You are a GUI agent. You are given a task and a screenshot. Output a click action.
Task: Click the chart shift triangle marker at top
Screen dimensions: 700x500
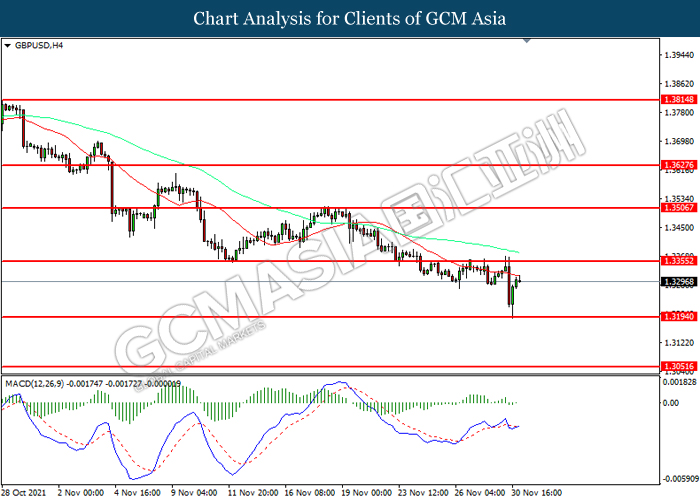(527, 41)
